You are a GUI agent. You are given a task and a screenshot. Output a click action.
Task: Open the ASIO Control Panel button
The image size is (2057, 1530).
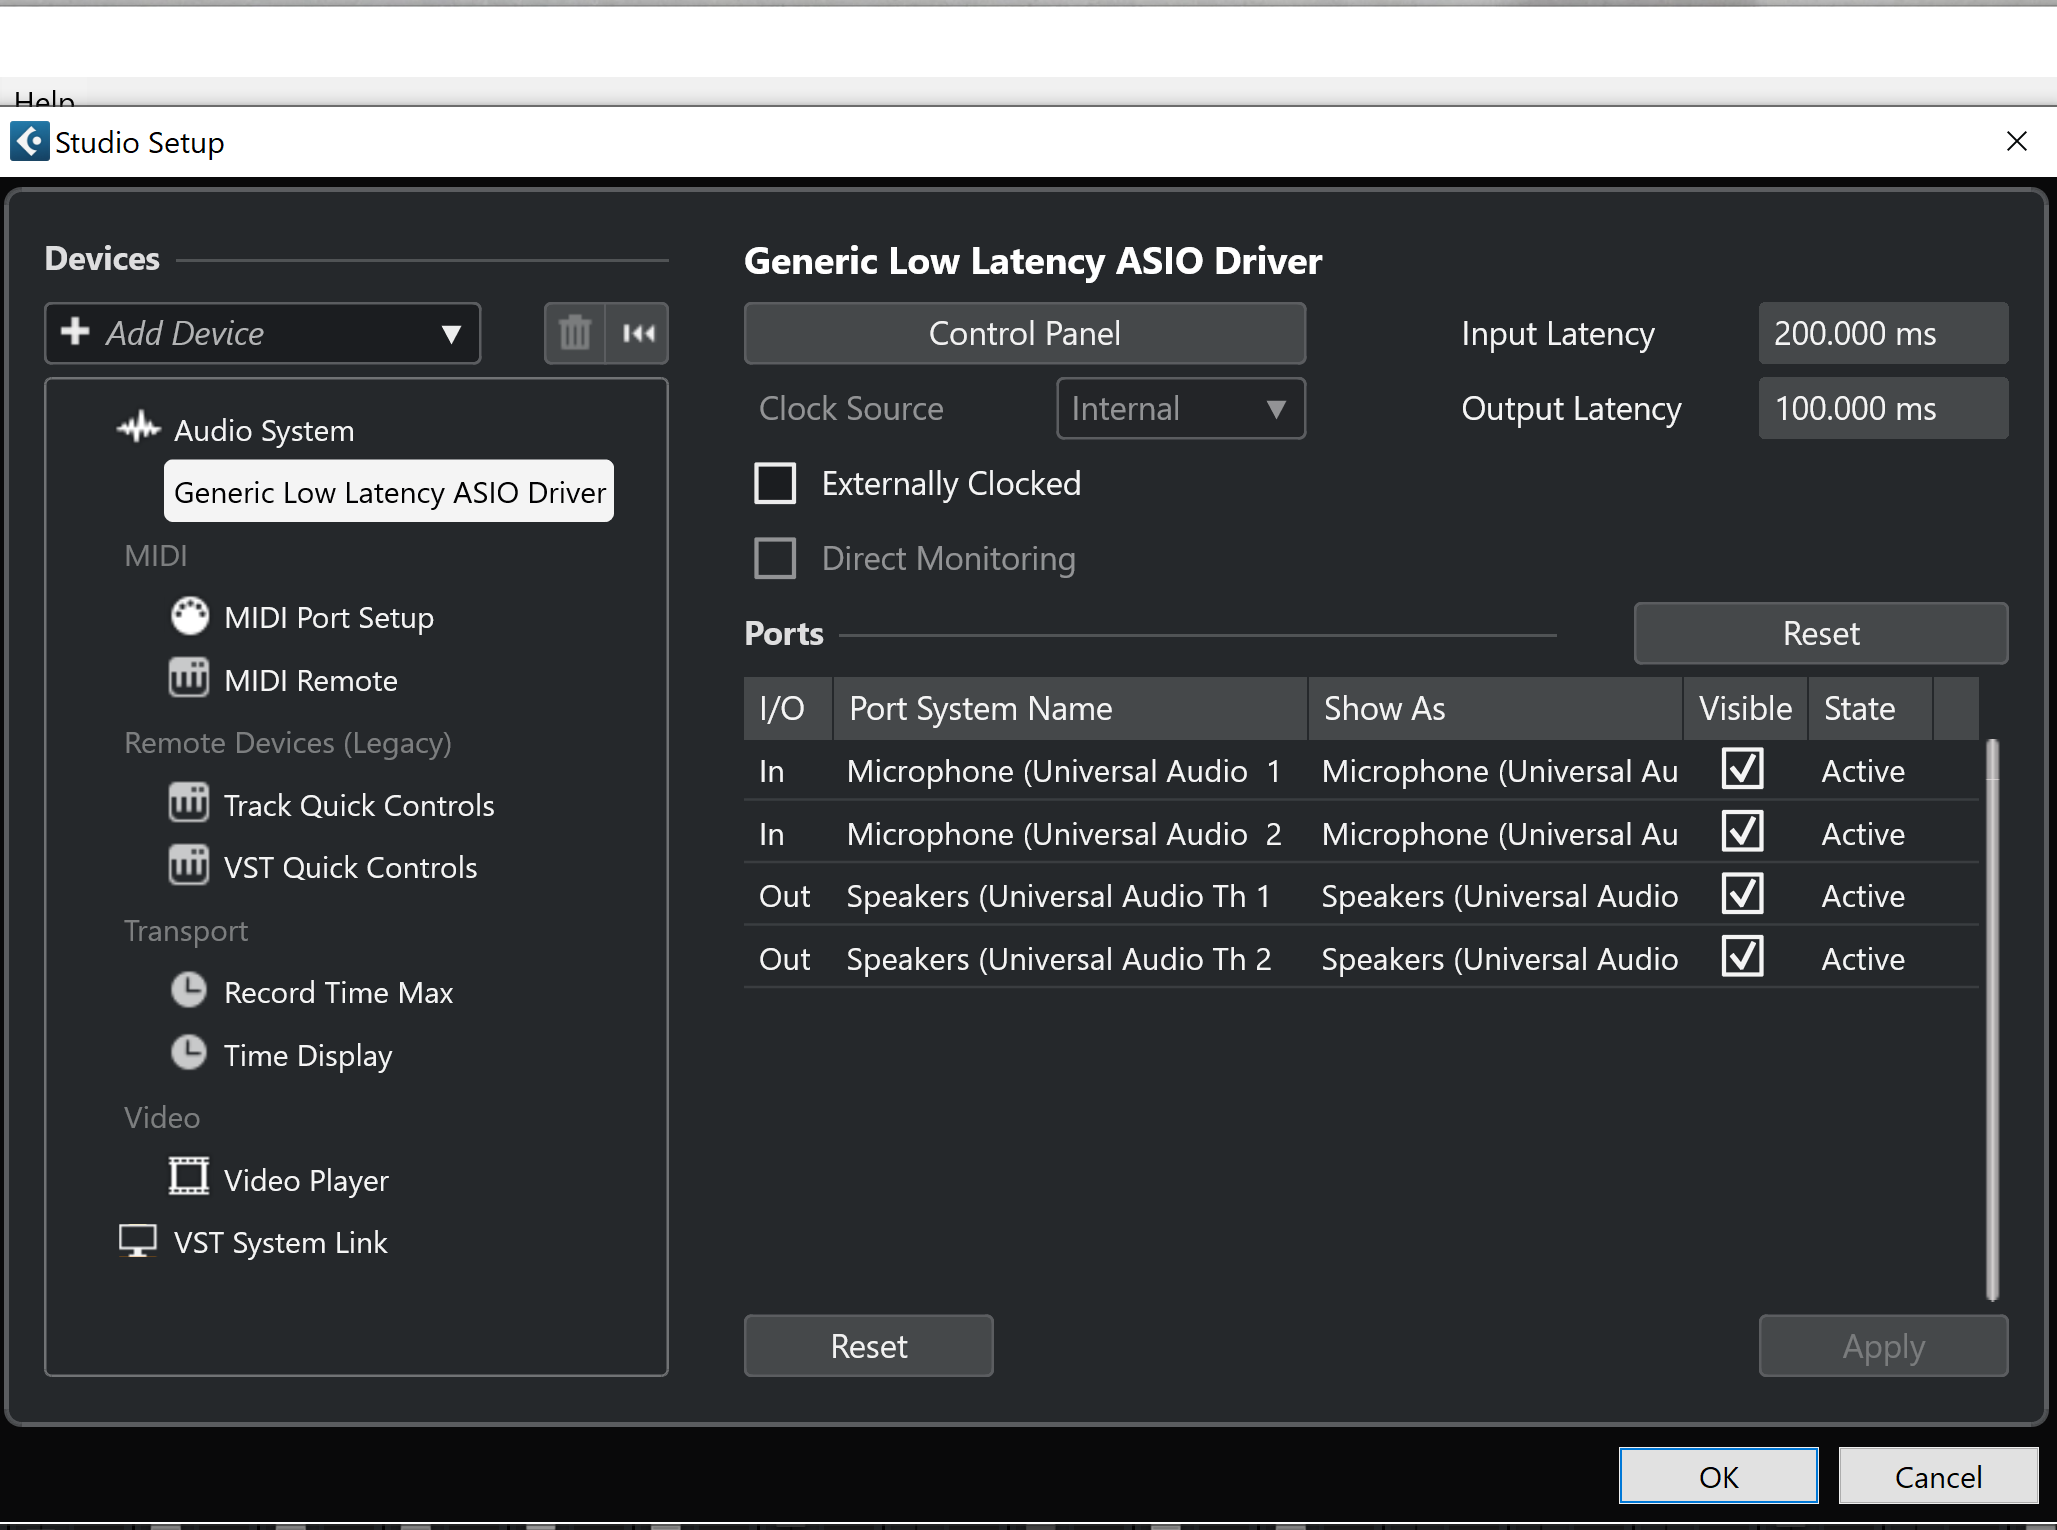[x=1024, y=334]
